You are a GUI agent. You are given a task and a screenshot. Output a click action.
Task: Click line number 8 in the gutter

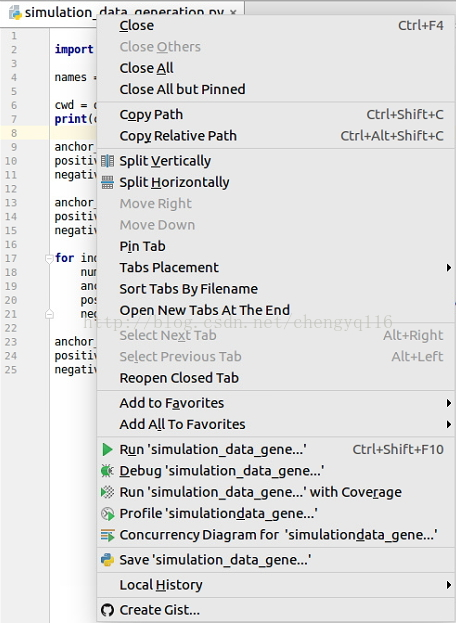pyautogui.click(x=14, y=133)
